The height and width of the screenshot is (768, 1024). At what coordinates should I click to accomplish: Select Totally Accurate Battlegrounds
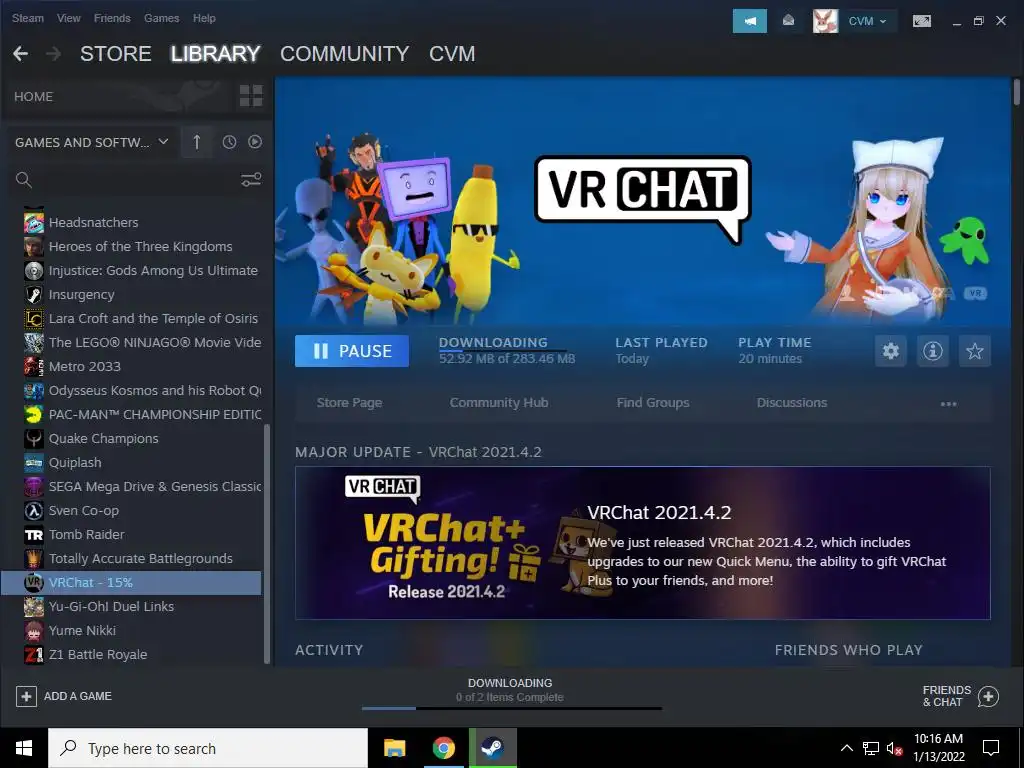pos(142,558)
